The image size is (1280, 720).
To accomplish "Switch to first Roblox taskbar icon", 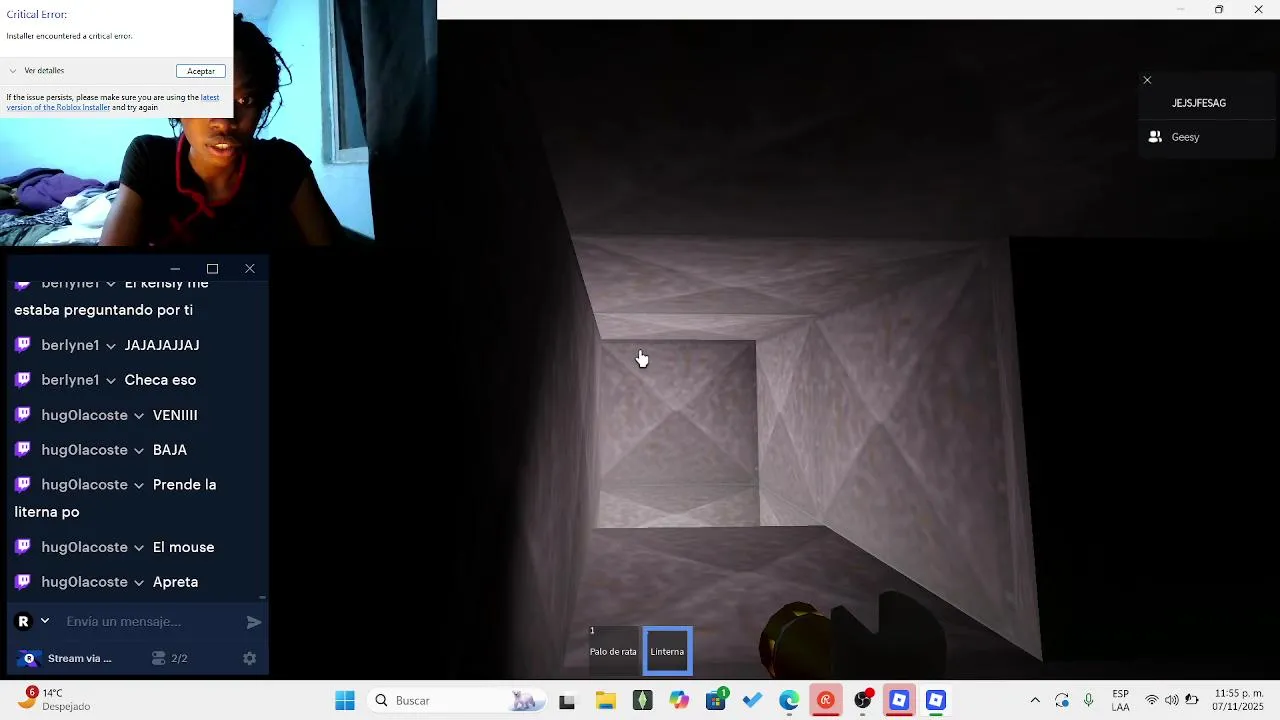I will tap(899, 701).
